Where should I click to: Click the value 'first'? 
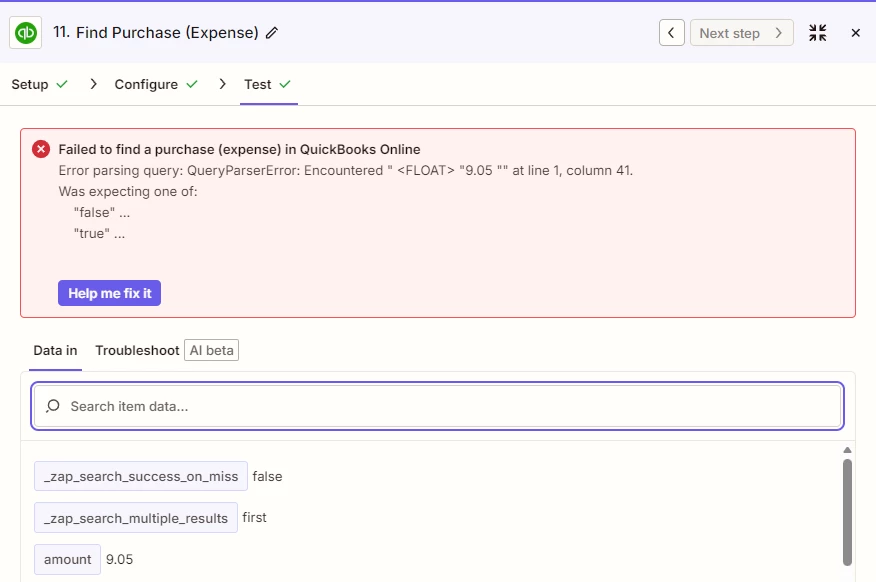pyautogui.click(x=254, y=517)
